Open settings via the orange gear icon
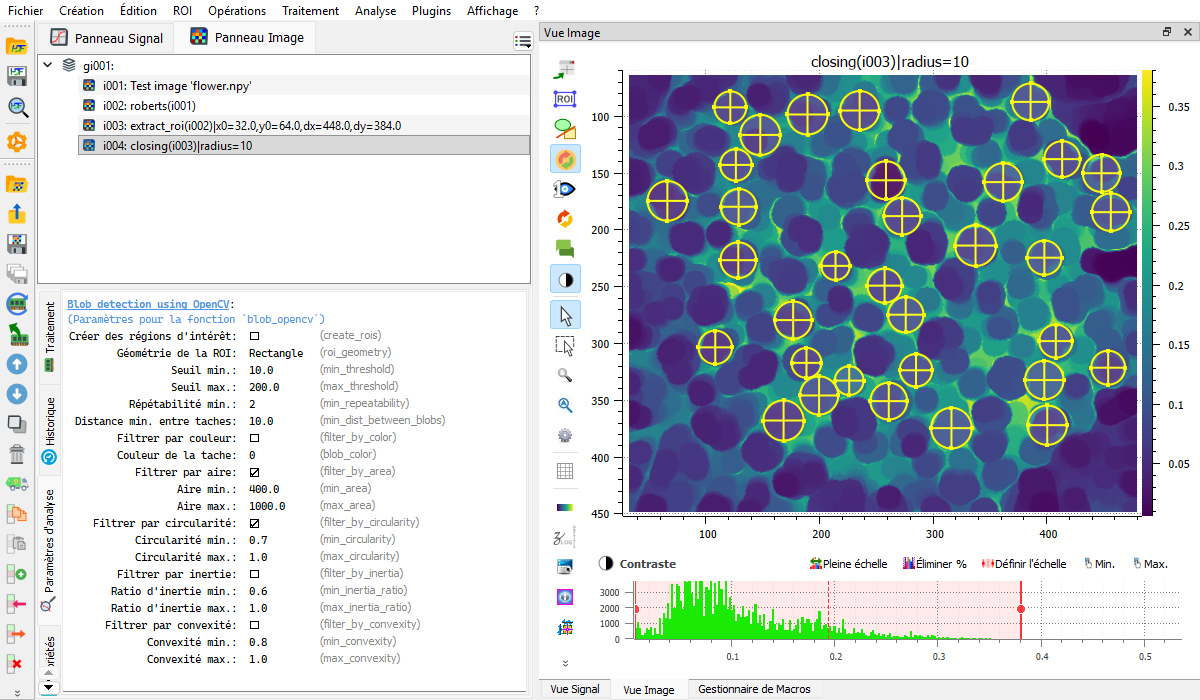The image size is (1200, 700). pyautogui.click(x=16, y=141)
